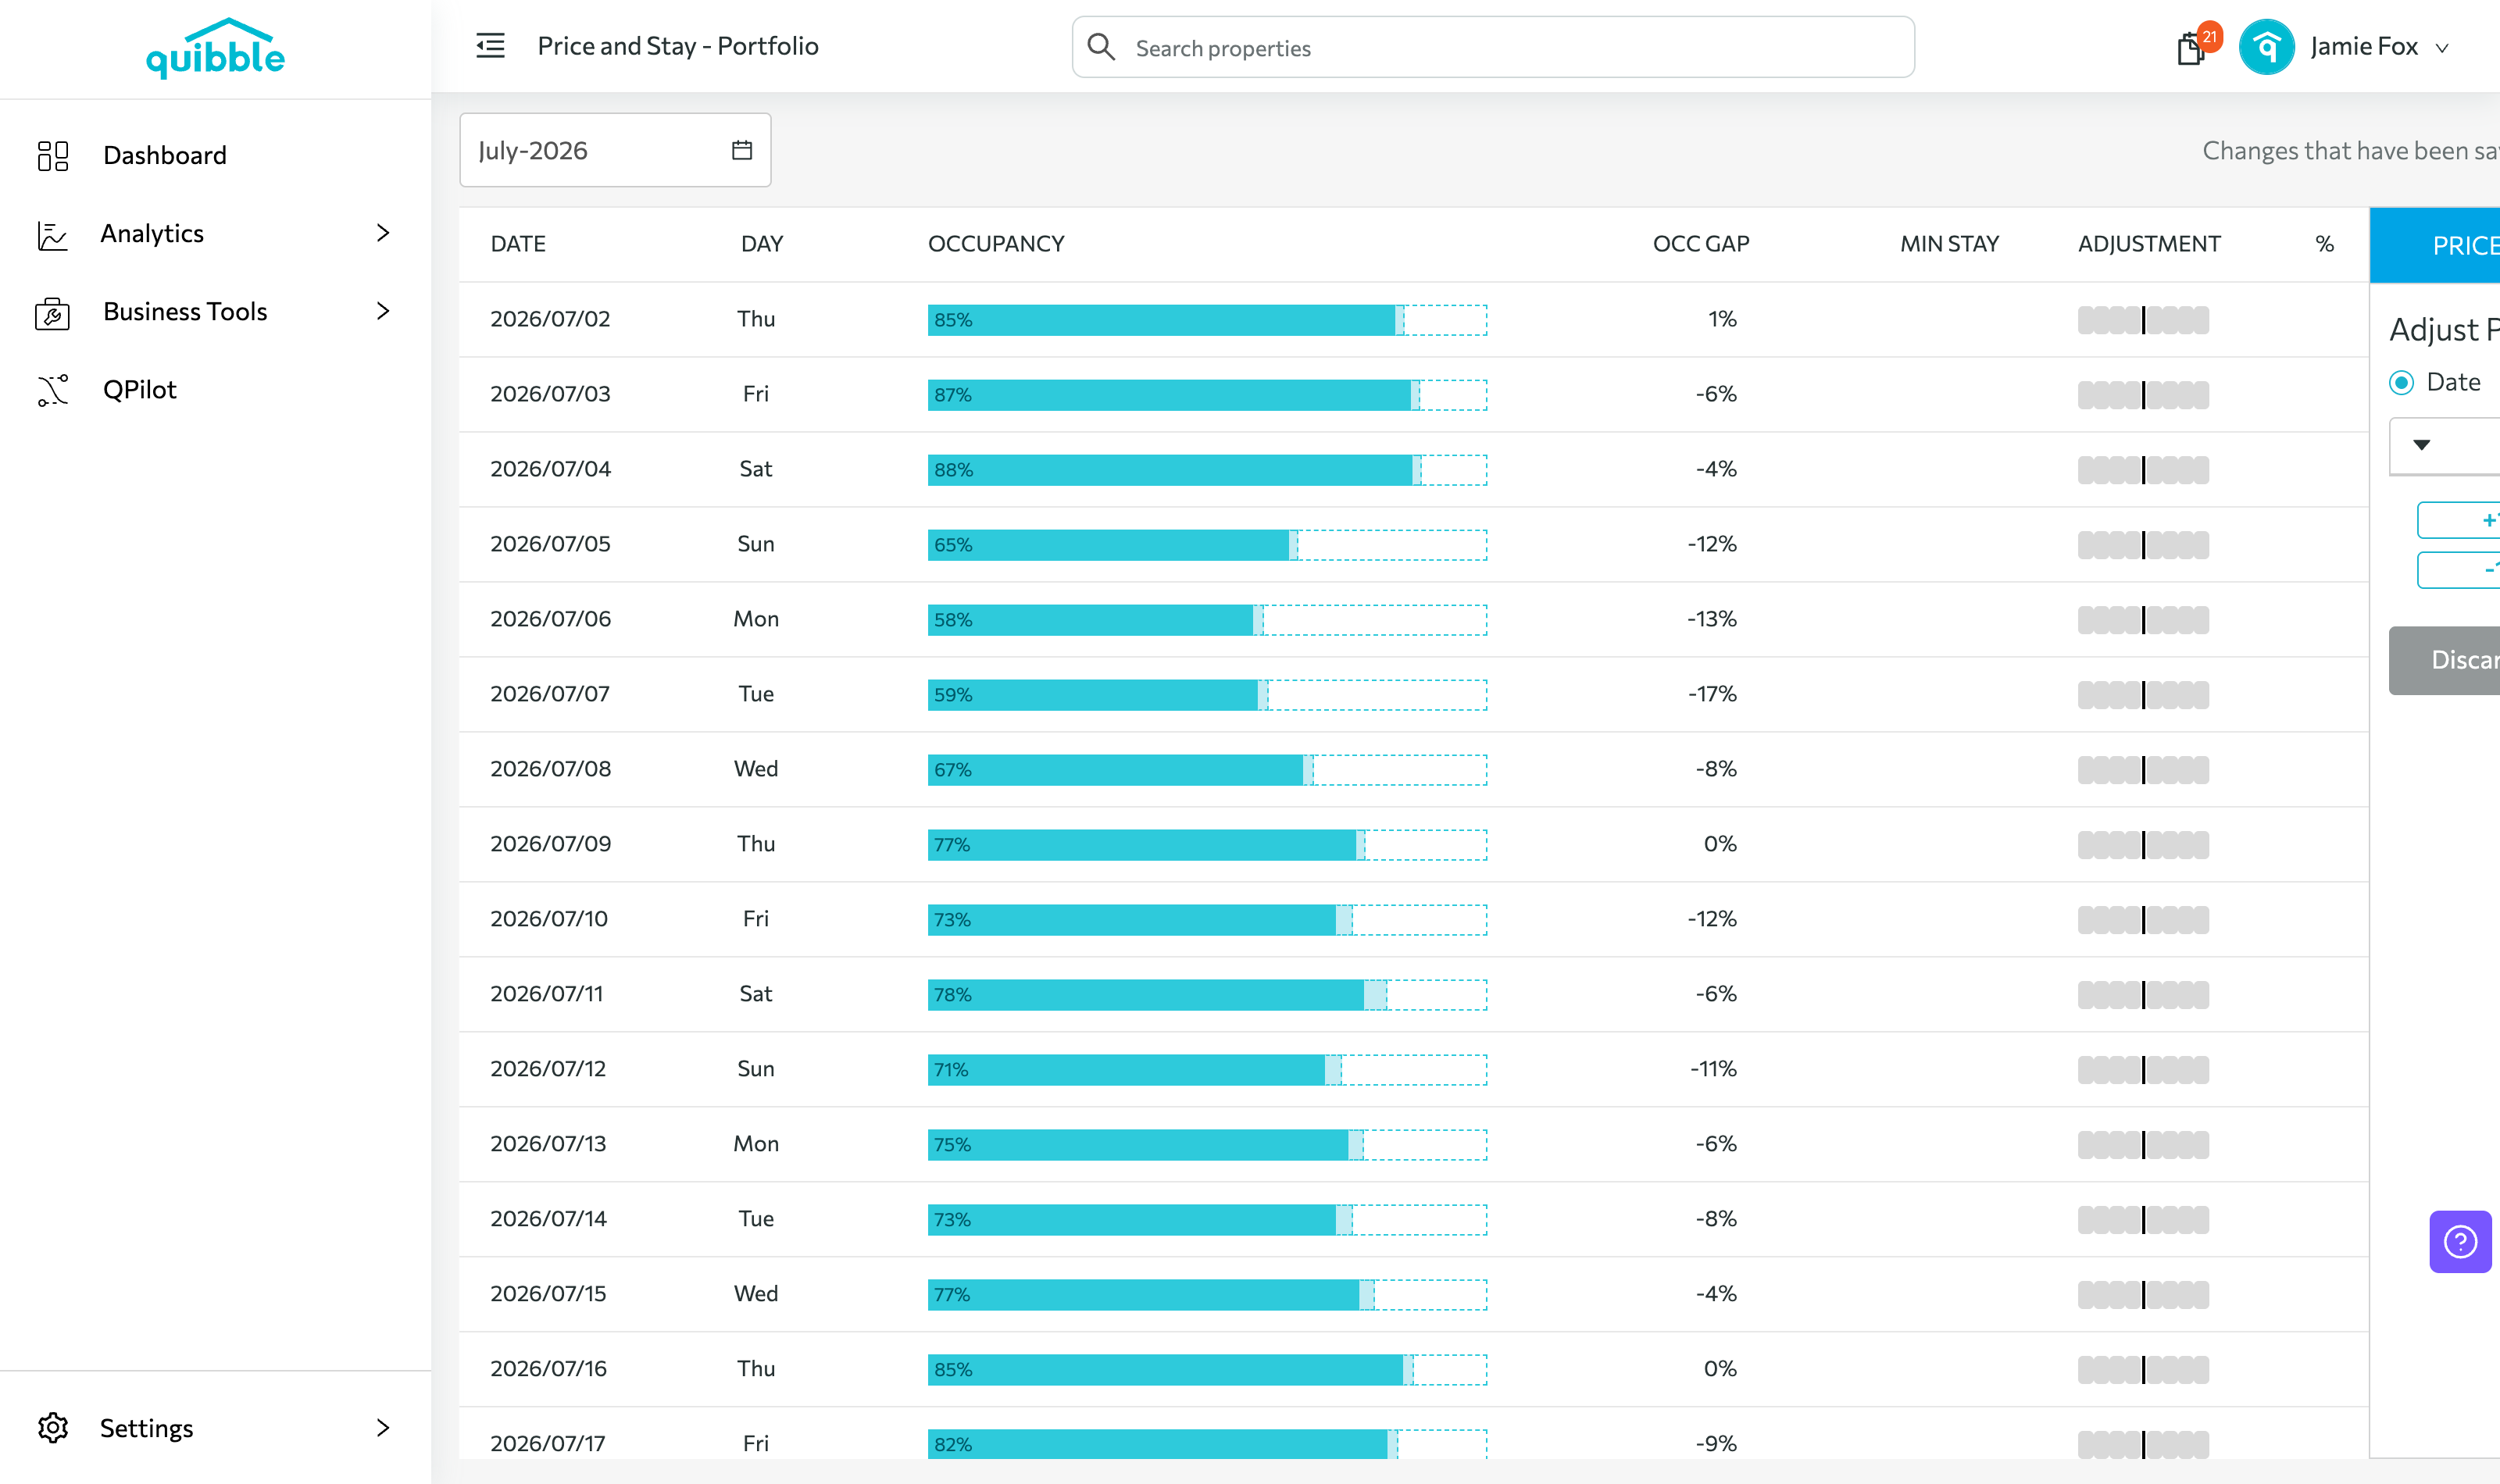Select date cell 2026/07/17
The image size is (2500, 1484).
[548, 1444]
